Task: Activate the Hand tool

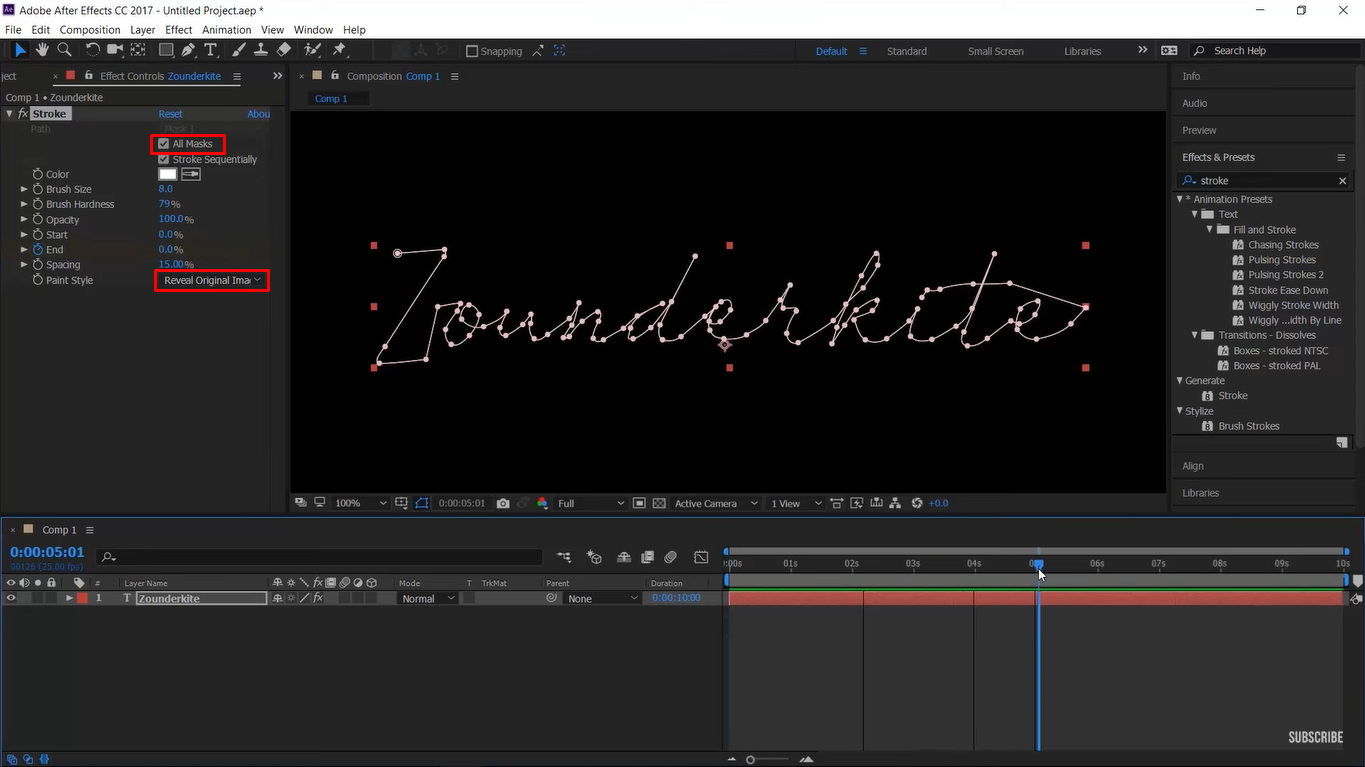Action: click(41, 50)
